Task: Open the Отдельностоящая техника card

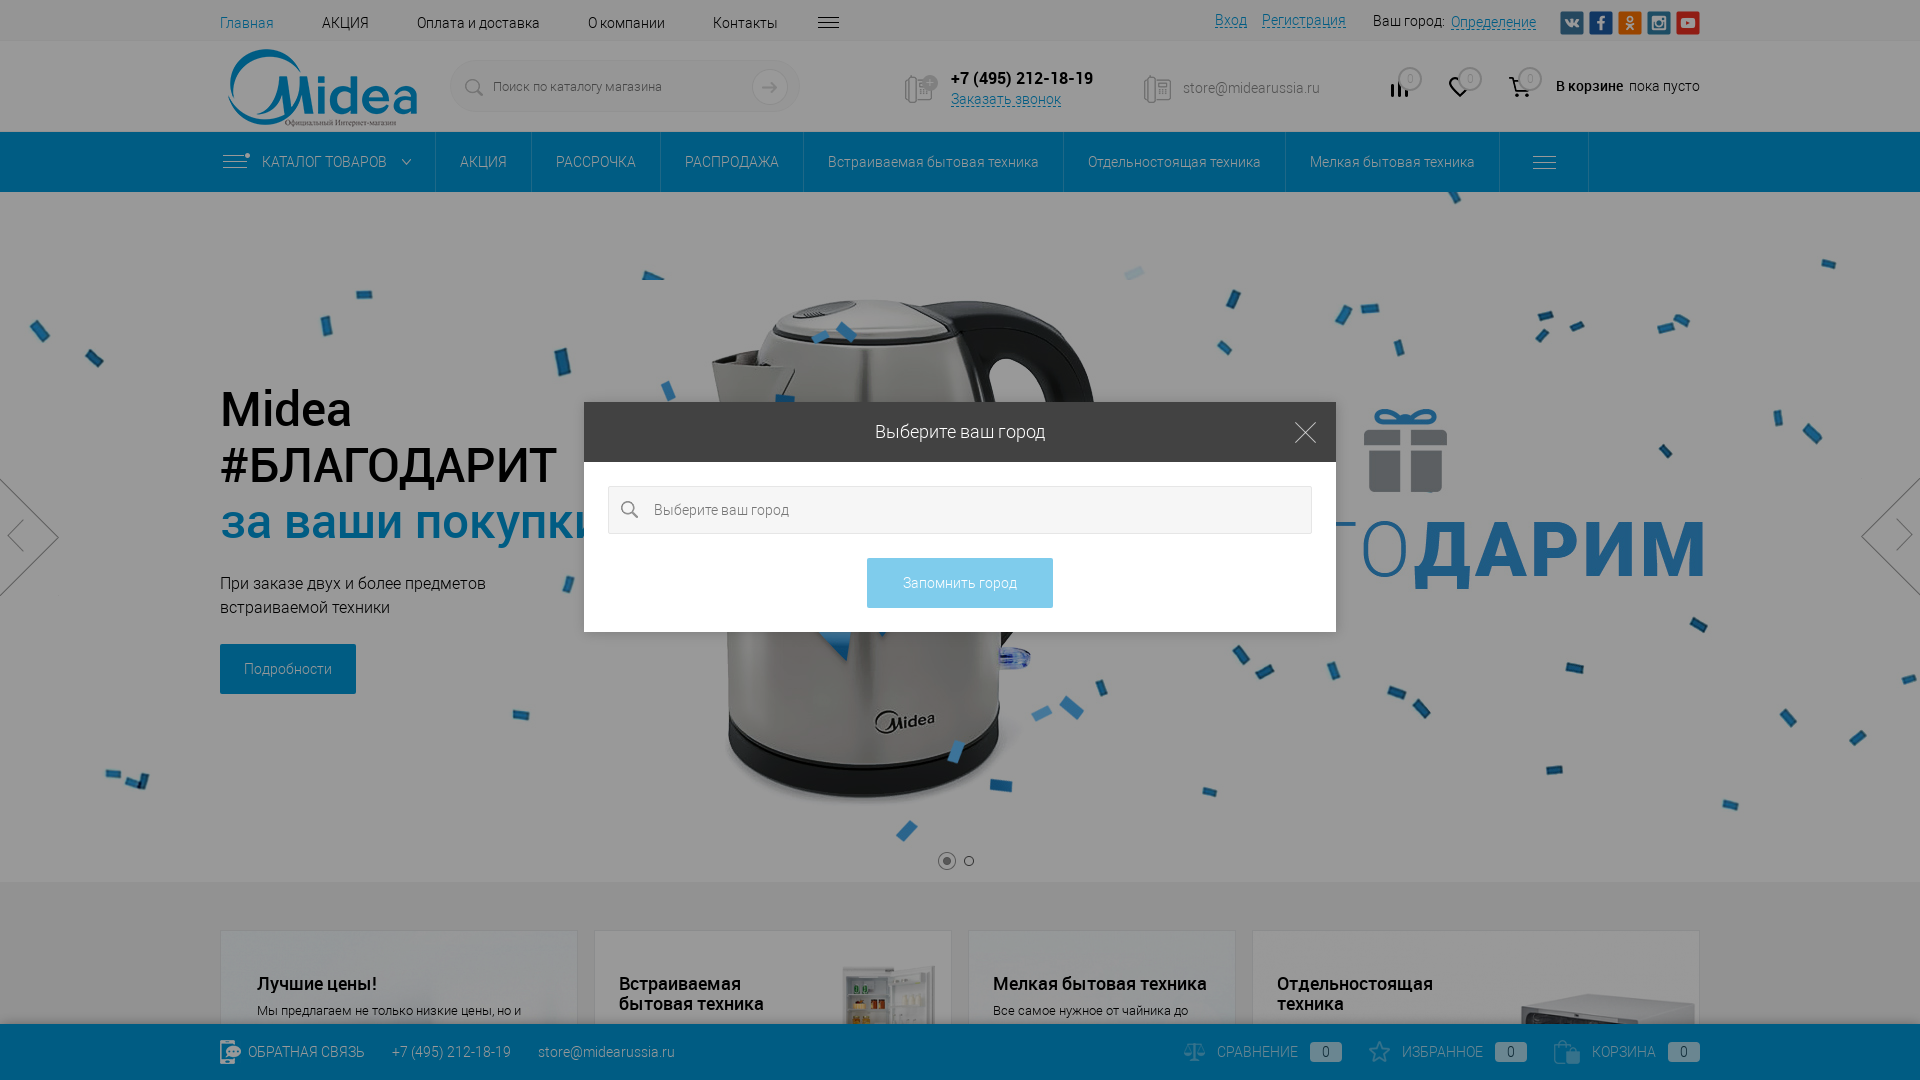Action: (1475, 978)
